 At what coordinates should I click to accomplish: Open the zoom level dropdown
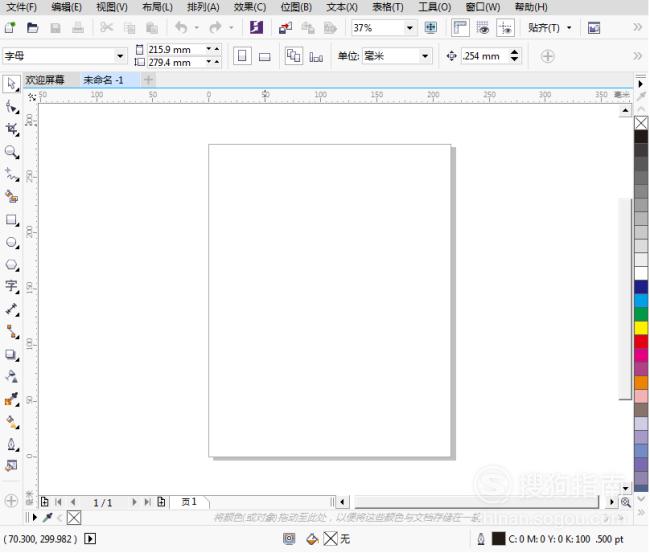(410, 28)
